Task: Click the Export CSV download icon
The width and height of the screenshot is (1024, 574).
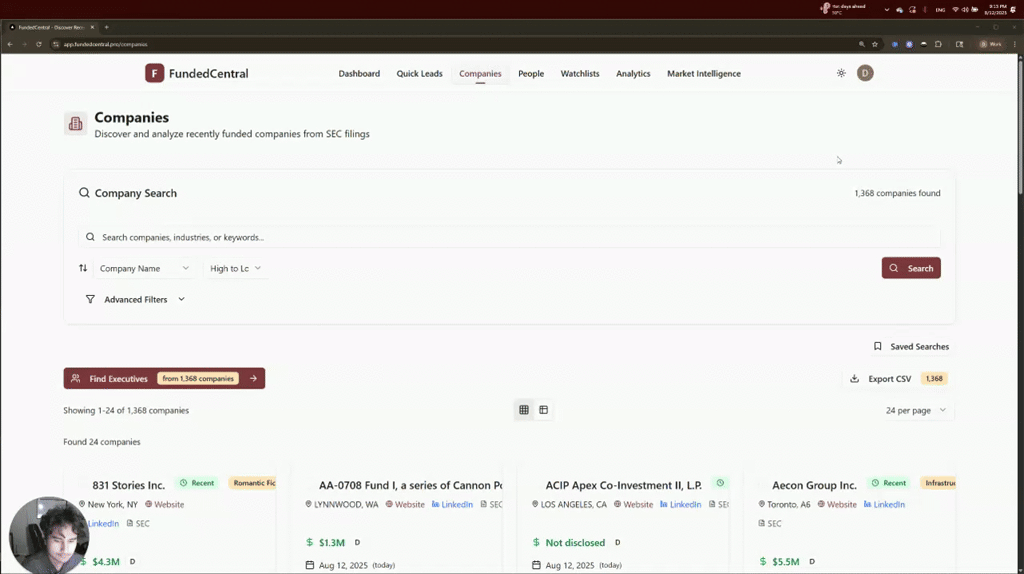Action: (854, 379)
